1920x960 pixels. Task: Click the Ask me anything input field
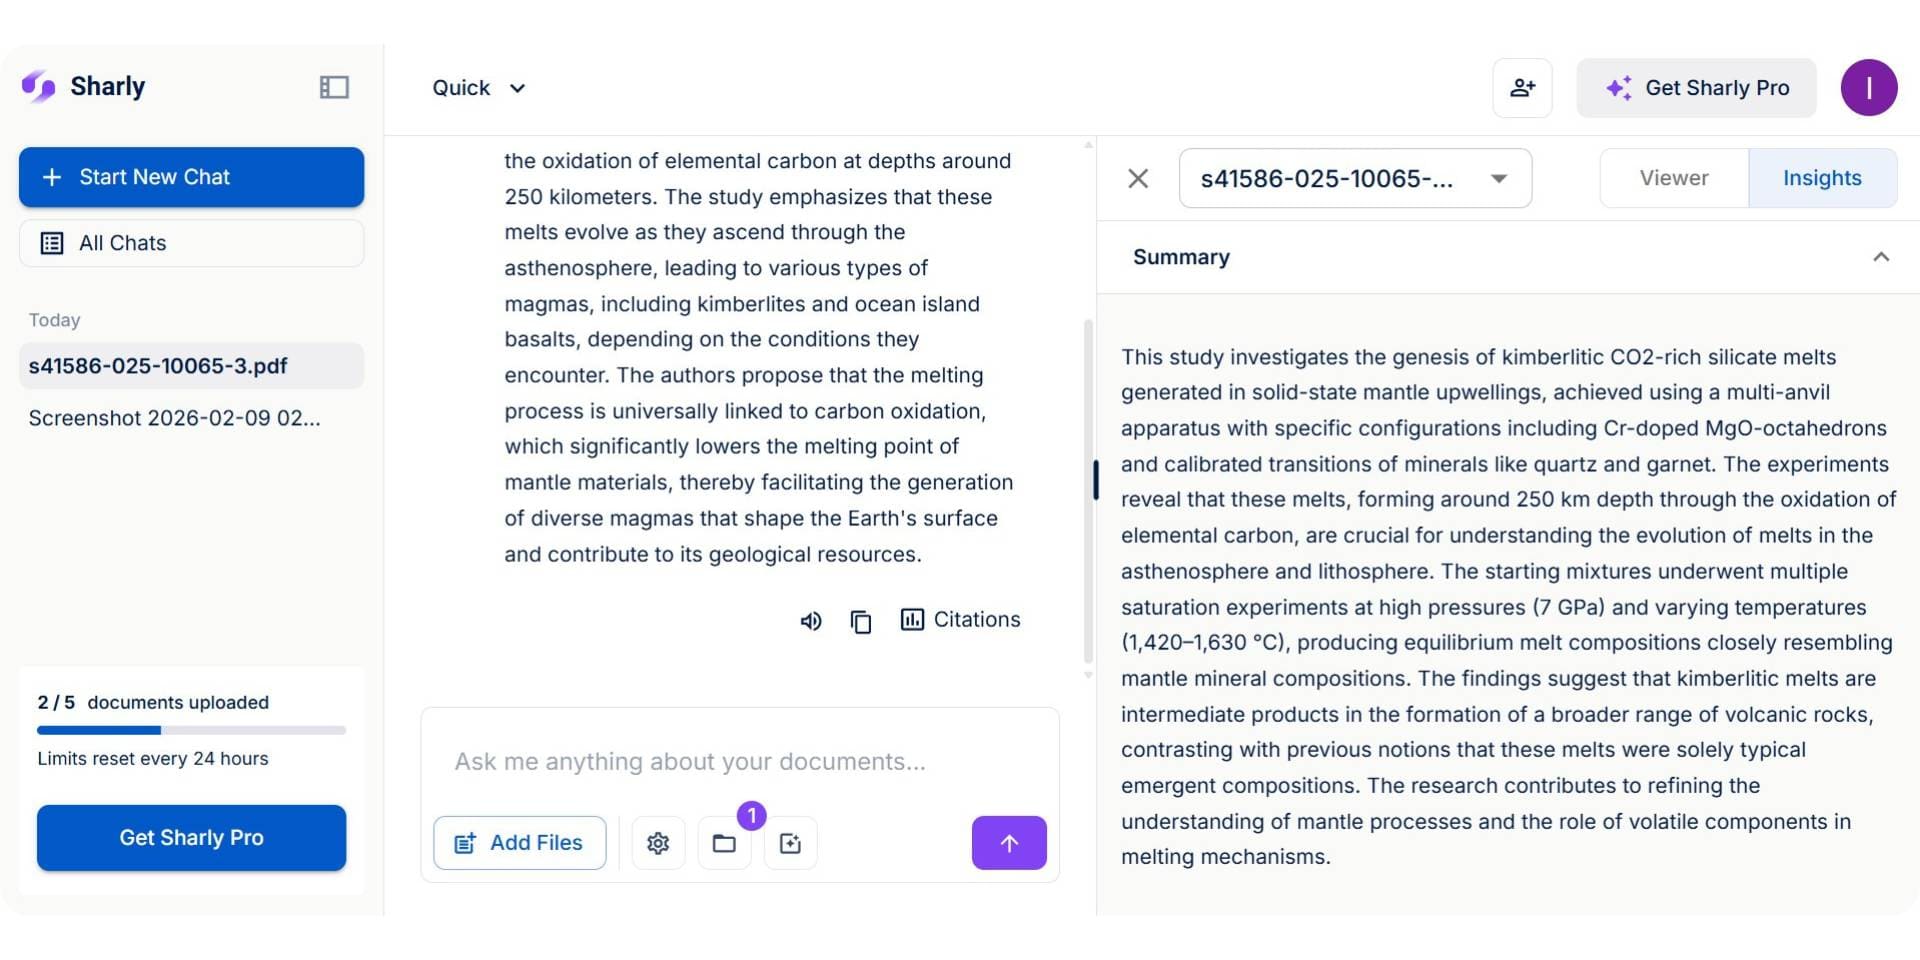(740, 762)
